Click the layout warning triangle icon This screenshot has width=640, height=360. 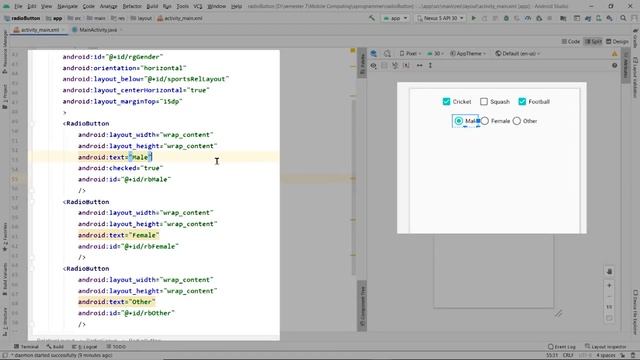click(x=614, y=53)
